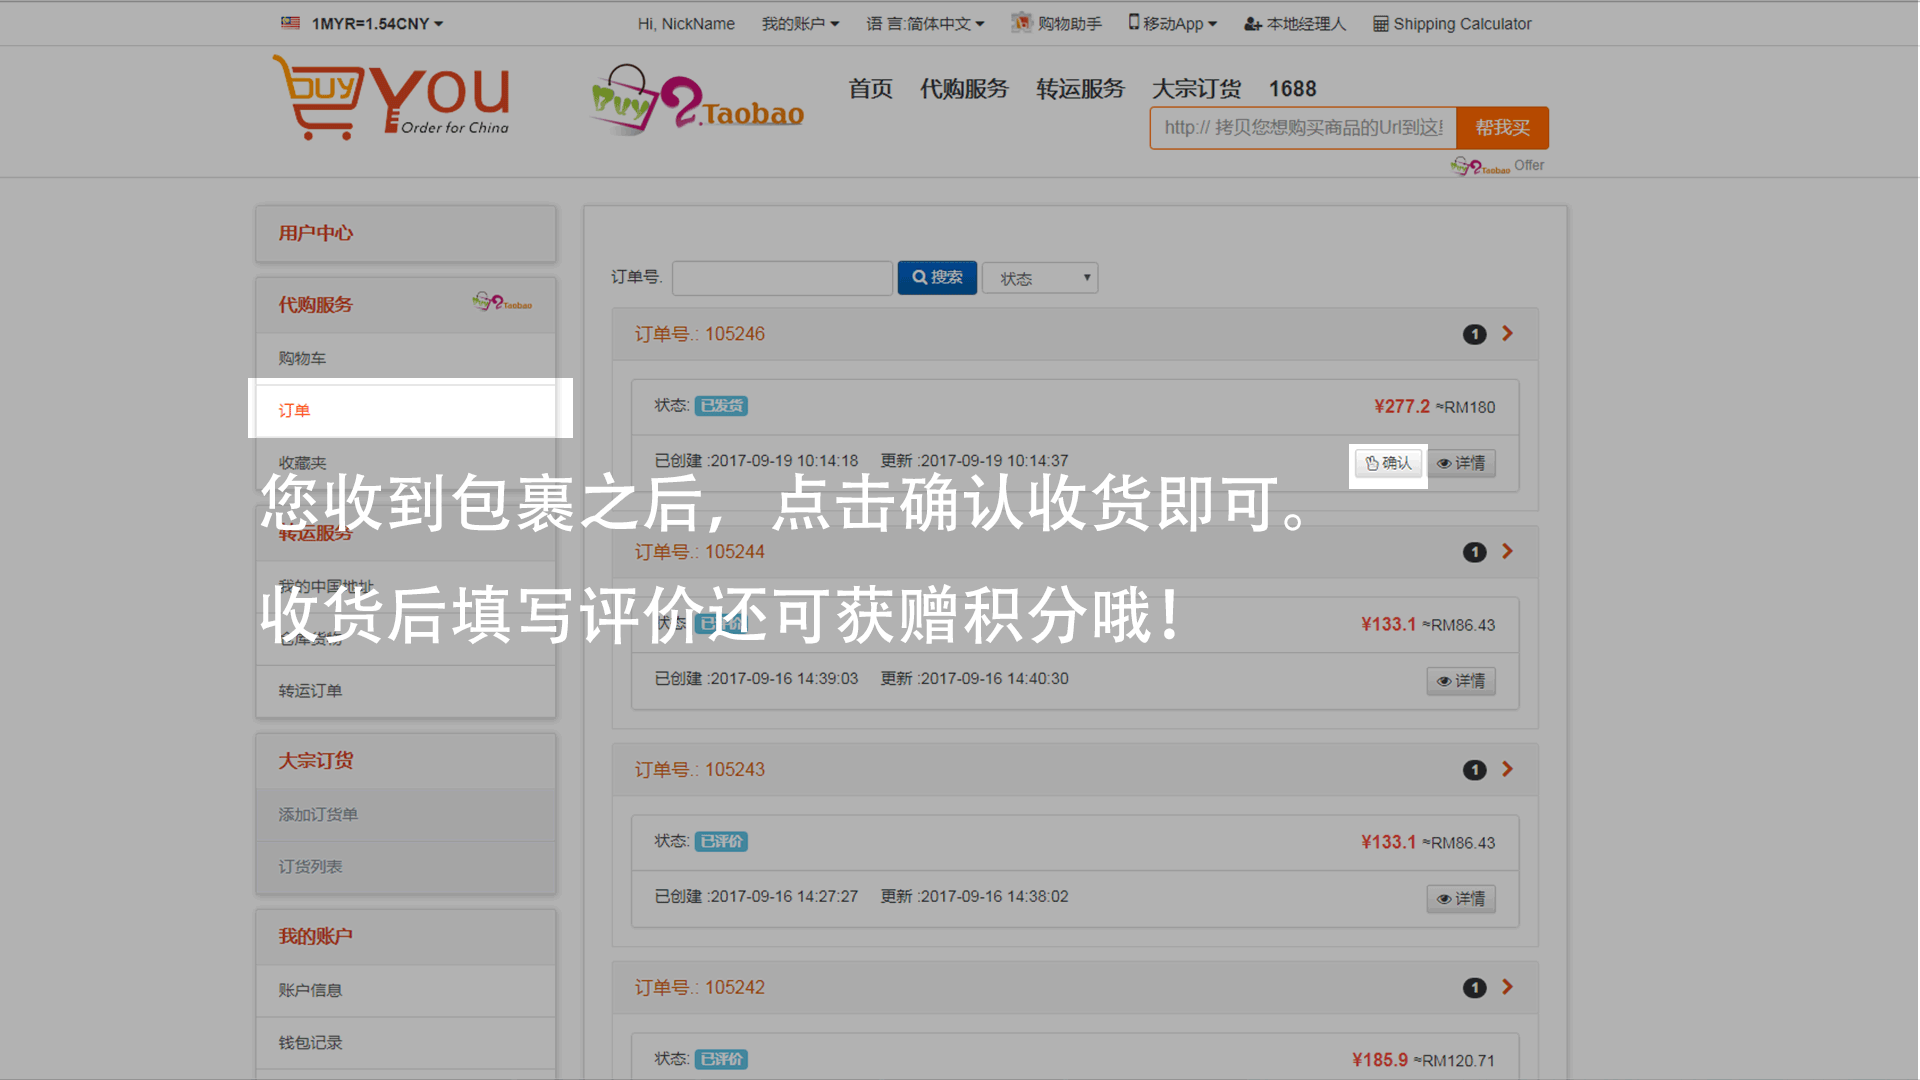Expand order 105246 chevron arrow
Image resolution: width=1920 pixels, height=1080 pixels.
[1507, 334]
